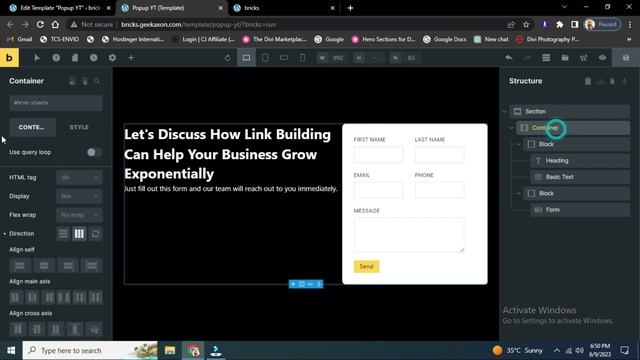Image resolution: width=640 pixels, height=360 pixels.
Task: Click the taskbar search box
Action: pyautogui.click(x=90, y=351)
